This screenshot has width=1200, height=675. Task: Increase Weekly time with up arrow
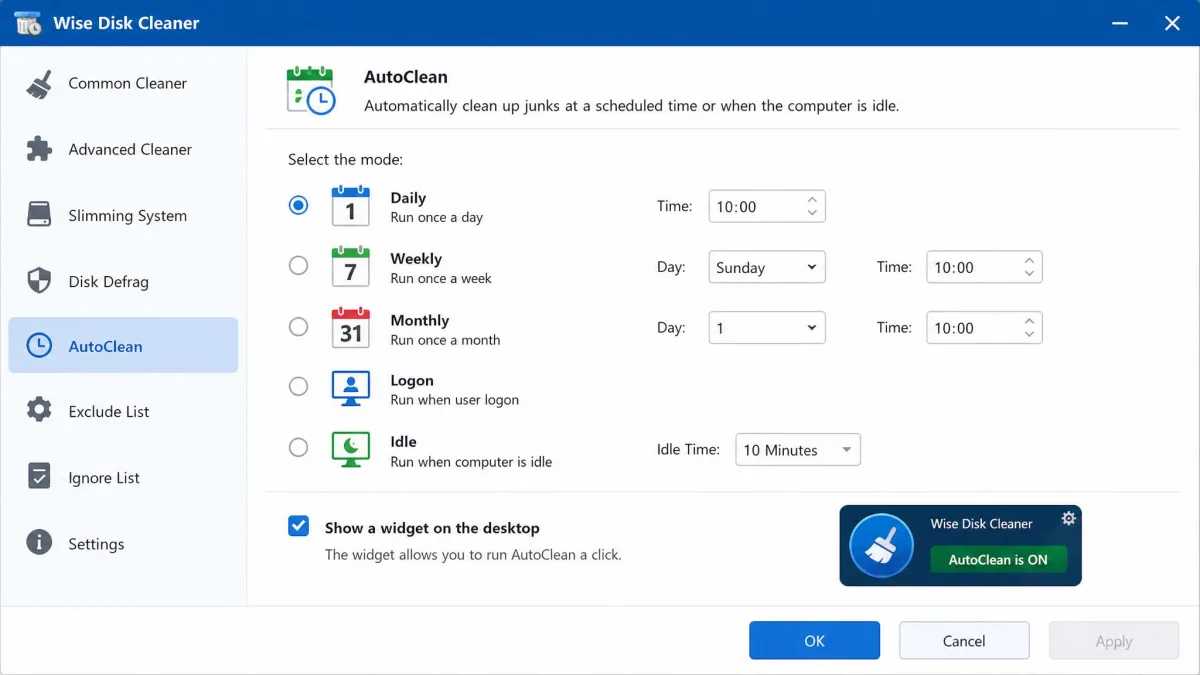pos(1029,259)
